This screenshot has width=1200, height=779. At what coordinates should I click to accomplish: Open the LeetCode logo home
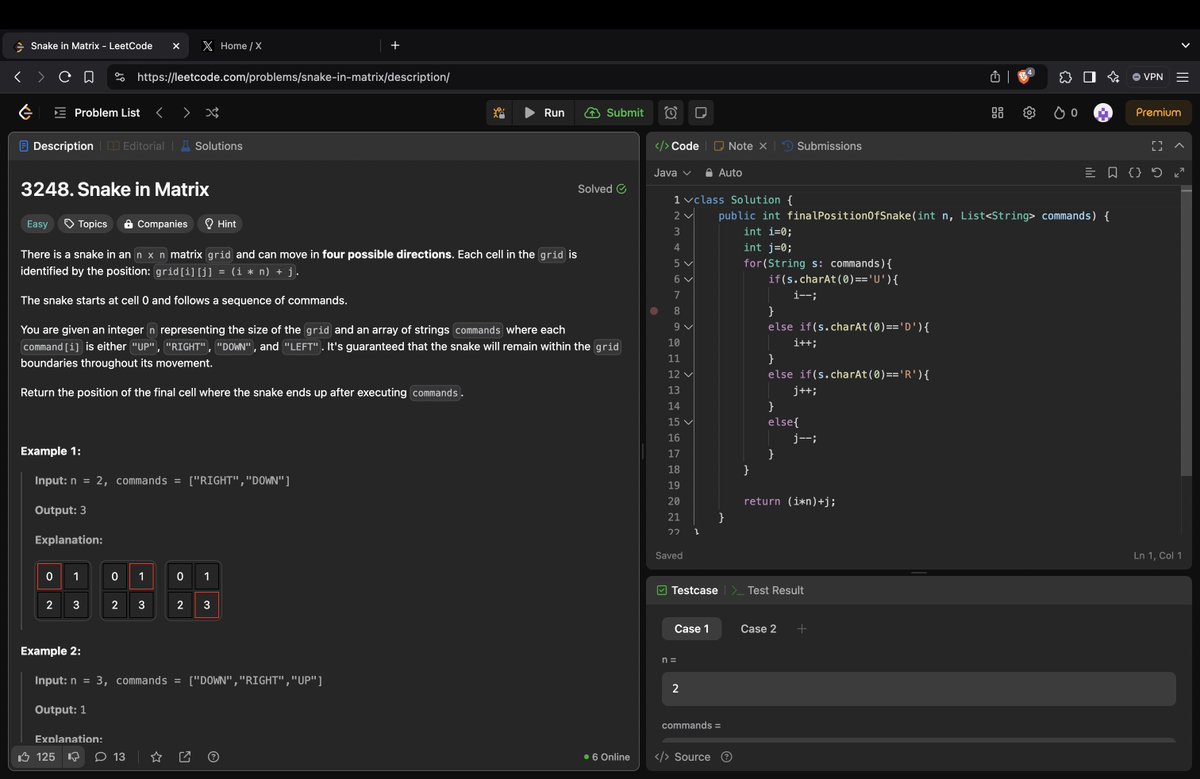coord(26,113)
